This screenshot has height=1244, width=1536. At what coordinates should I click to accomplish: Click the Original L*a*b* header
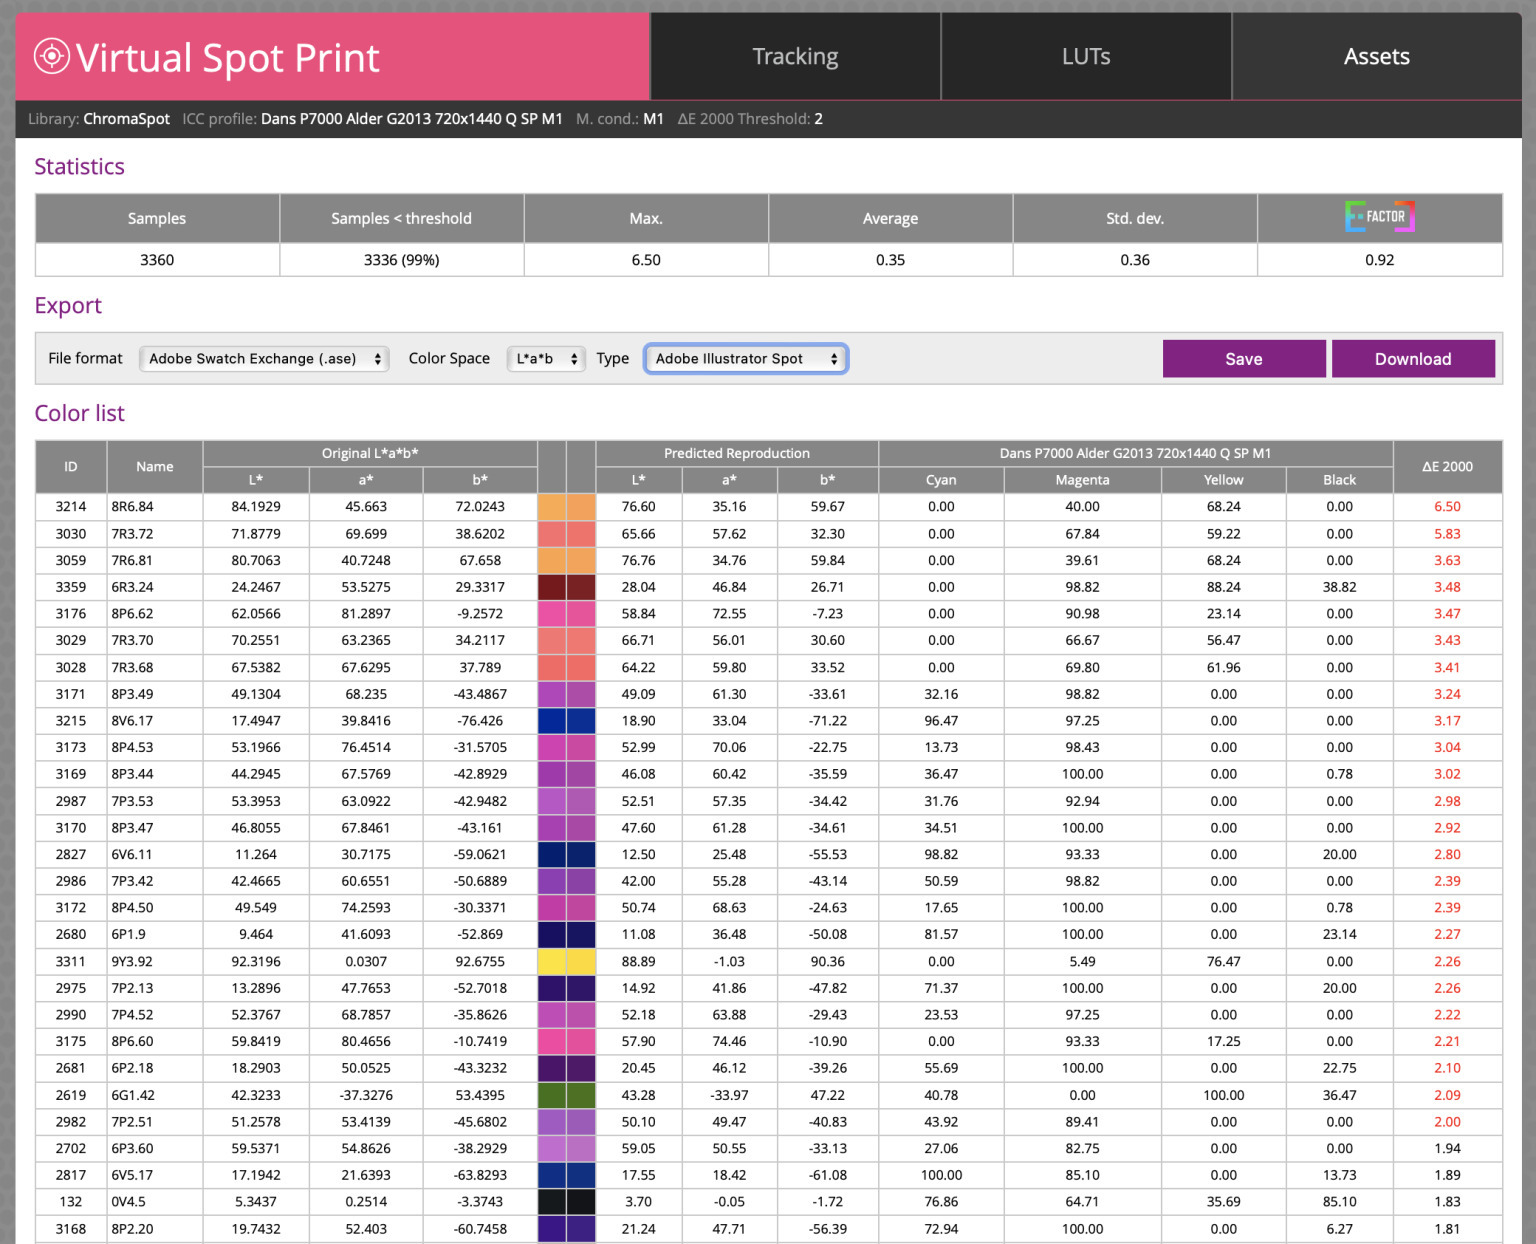pyautogui.click(x=370, y=453)
